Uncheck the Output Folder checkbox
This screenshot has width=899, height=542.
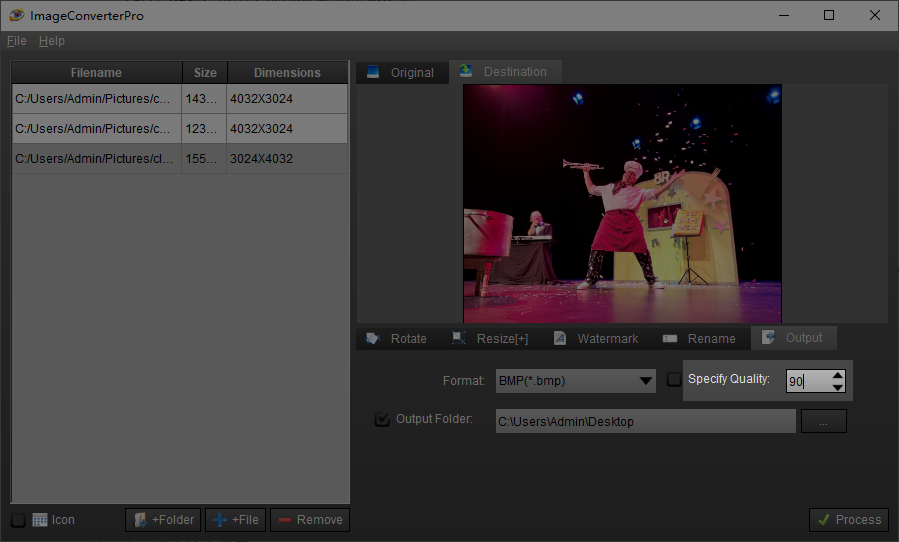click(x=382, y=420)
